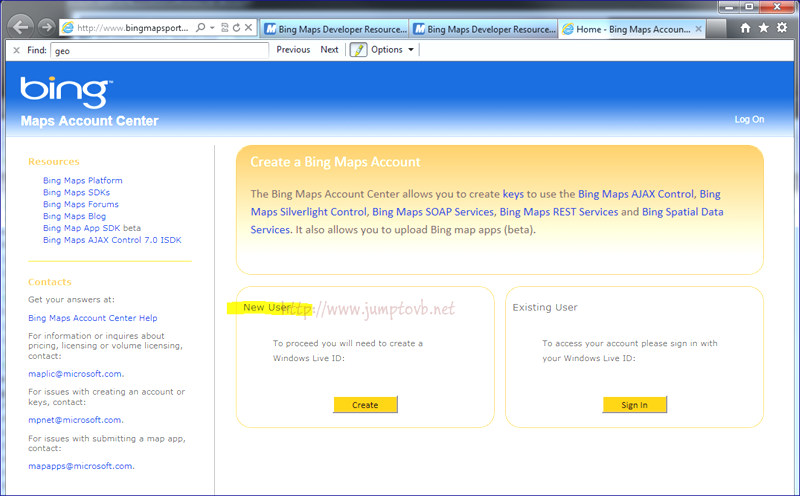800x496 pixels.
Task: Open a new blank tab
Action: tap(716, 29)
